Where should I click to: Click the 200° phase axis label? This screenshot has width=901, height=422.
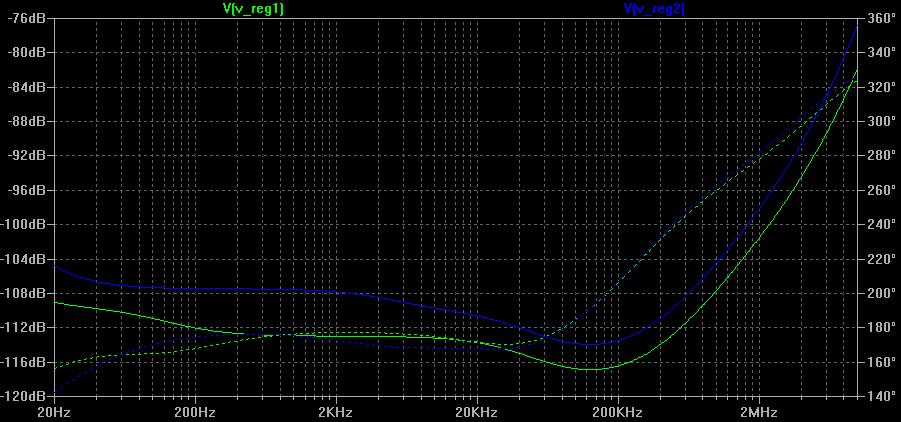[x=881, y=293]
